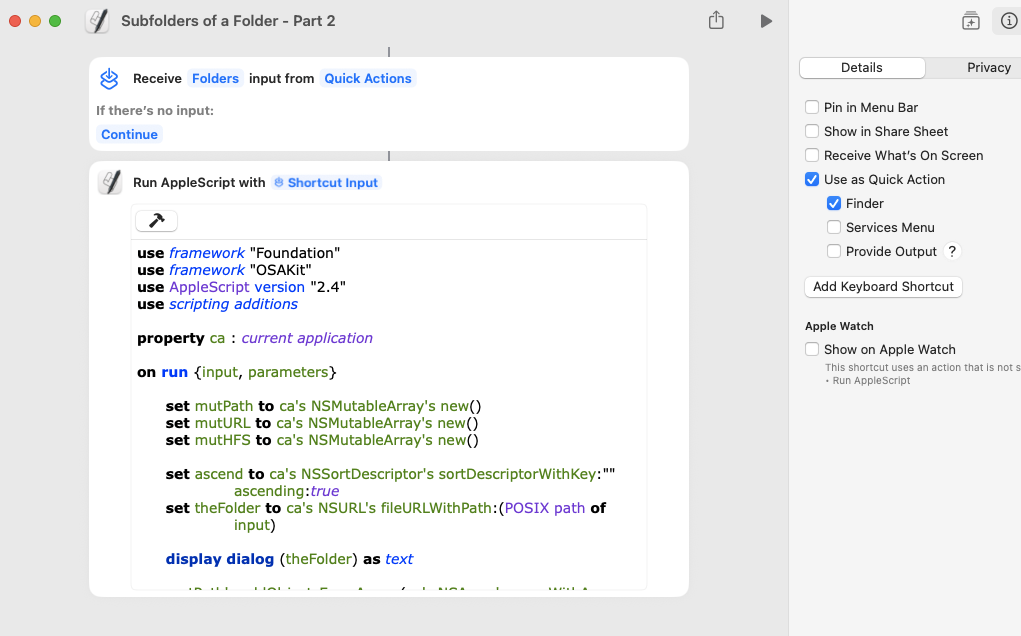Click the set ascend sortDescriptorWithKey line
Image resolution: width=1021 pixels, height=636 pixels.
click(390, 482)
